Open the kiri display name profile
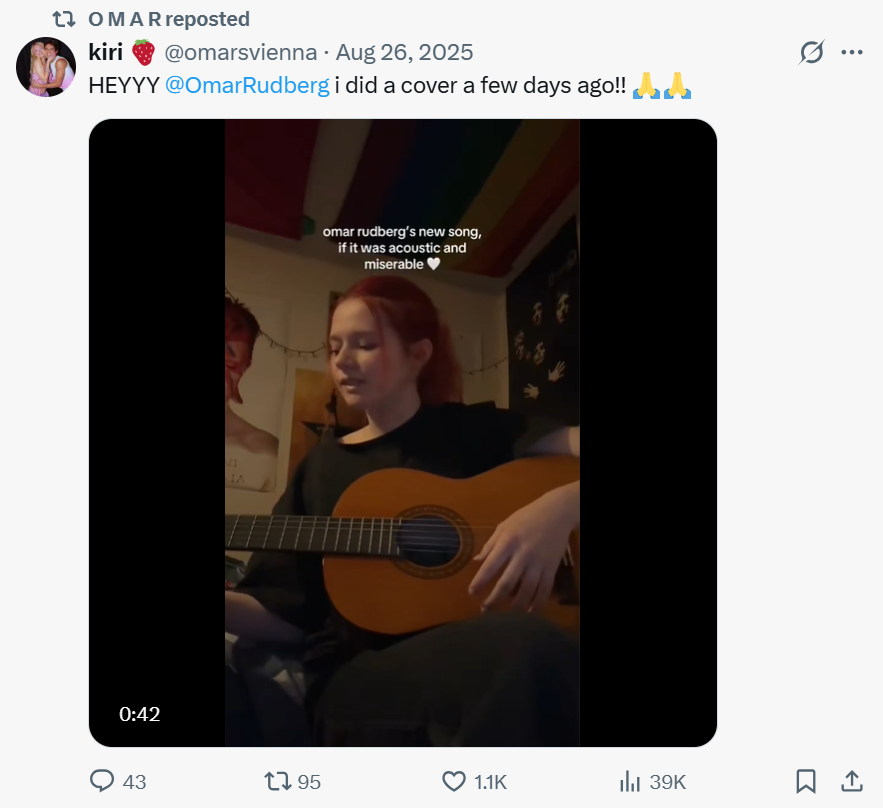This screenshot has width=883, height=808. pyautogui.click(x=106, y=52)
